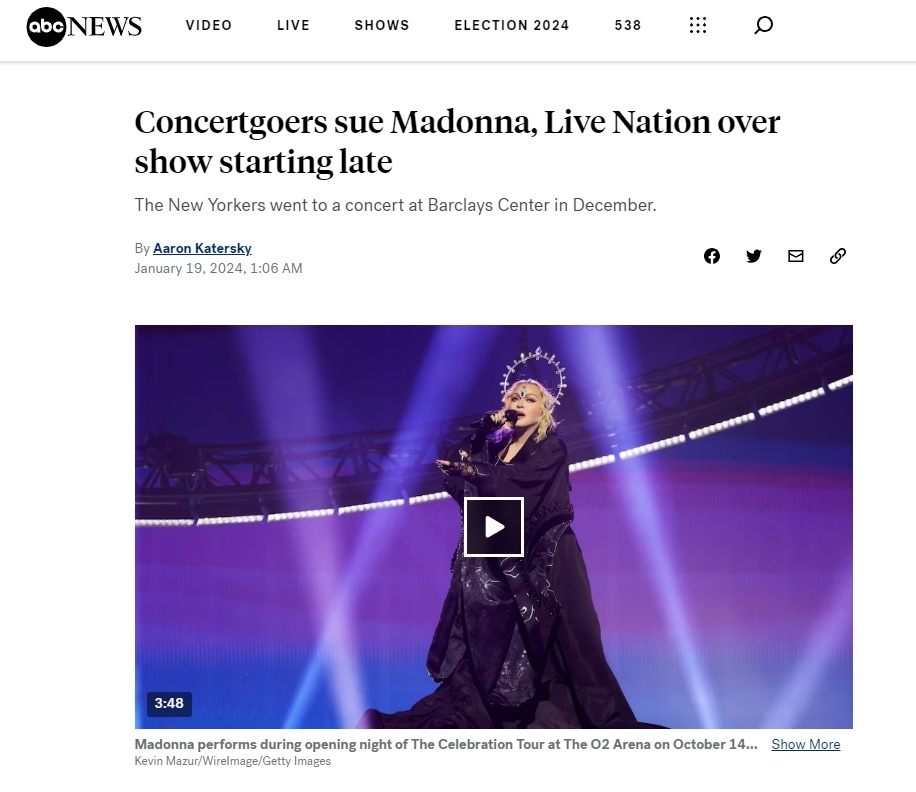Open the ABC News logo homepage
916x792 pixels.
click(x=84, y=26)
